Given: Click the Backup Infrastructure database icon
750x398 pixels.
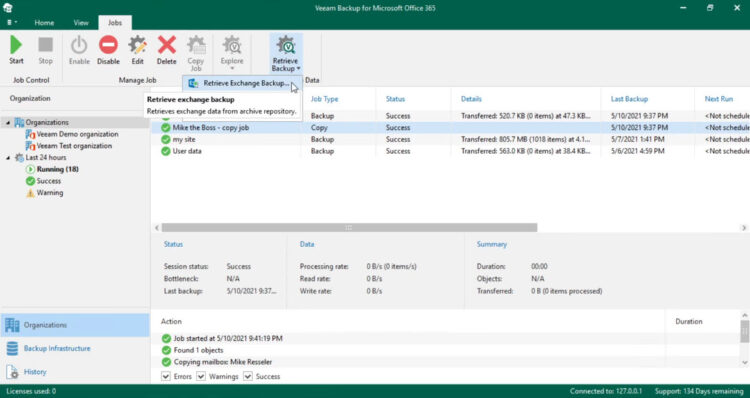Looking at the screenshot, I should 12,348.
